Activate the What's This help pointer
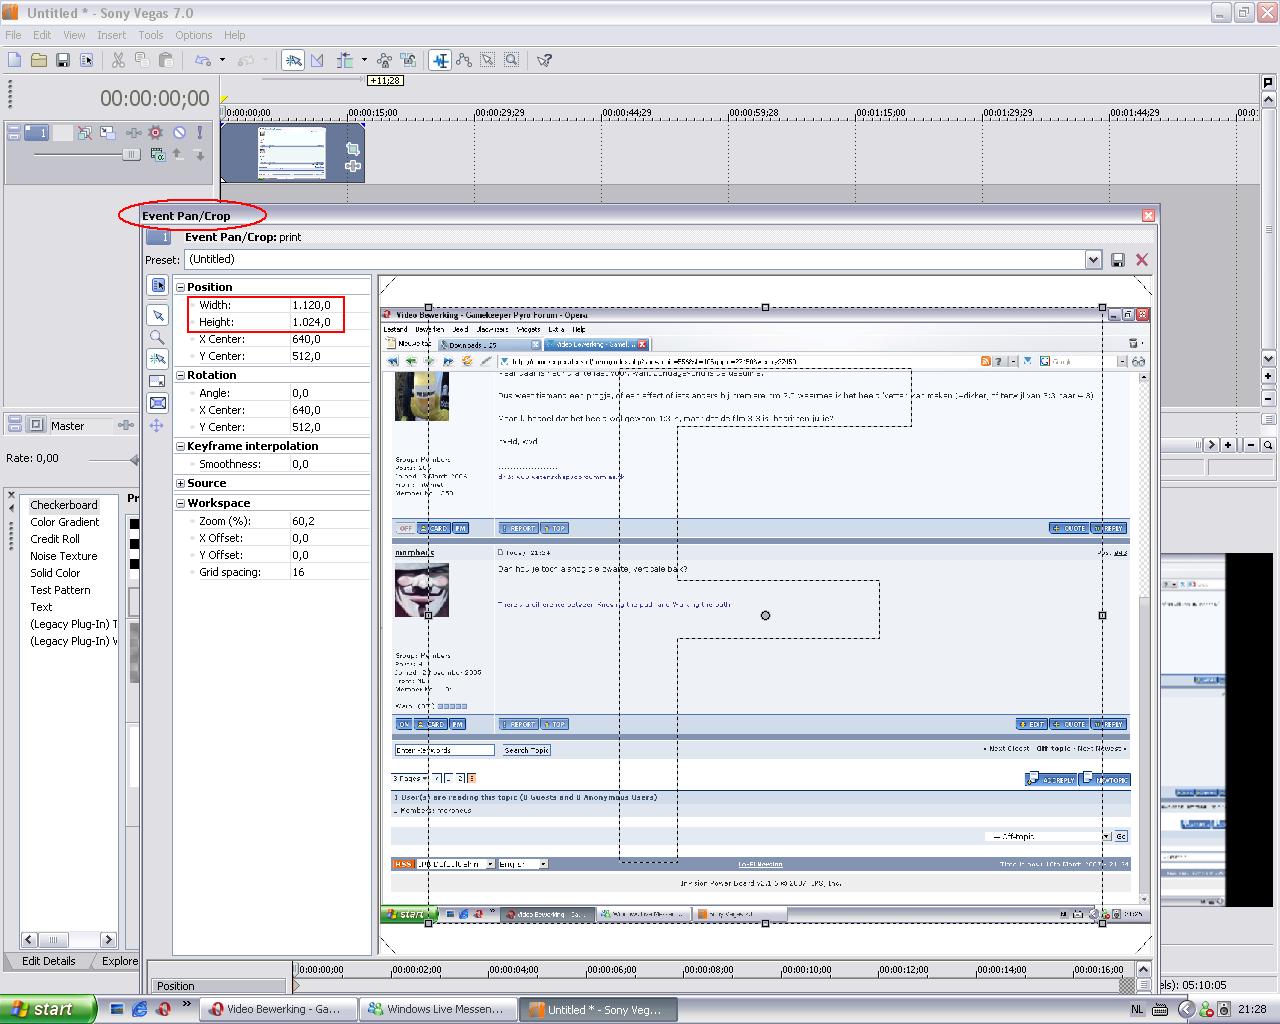Viewport: 1280px width, 1024px height. tap(544, 60)
